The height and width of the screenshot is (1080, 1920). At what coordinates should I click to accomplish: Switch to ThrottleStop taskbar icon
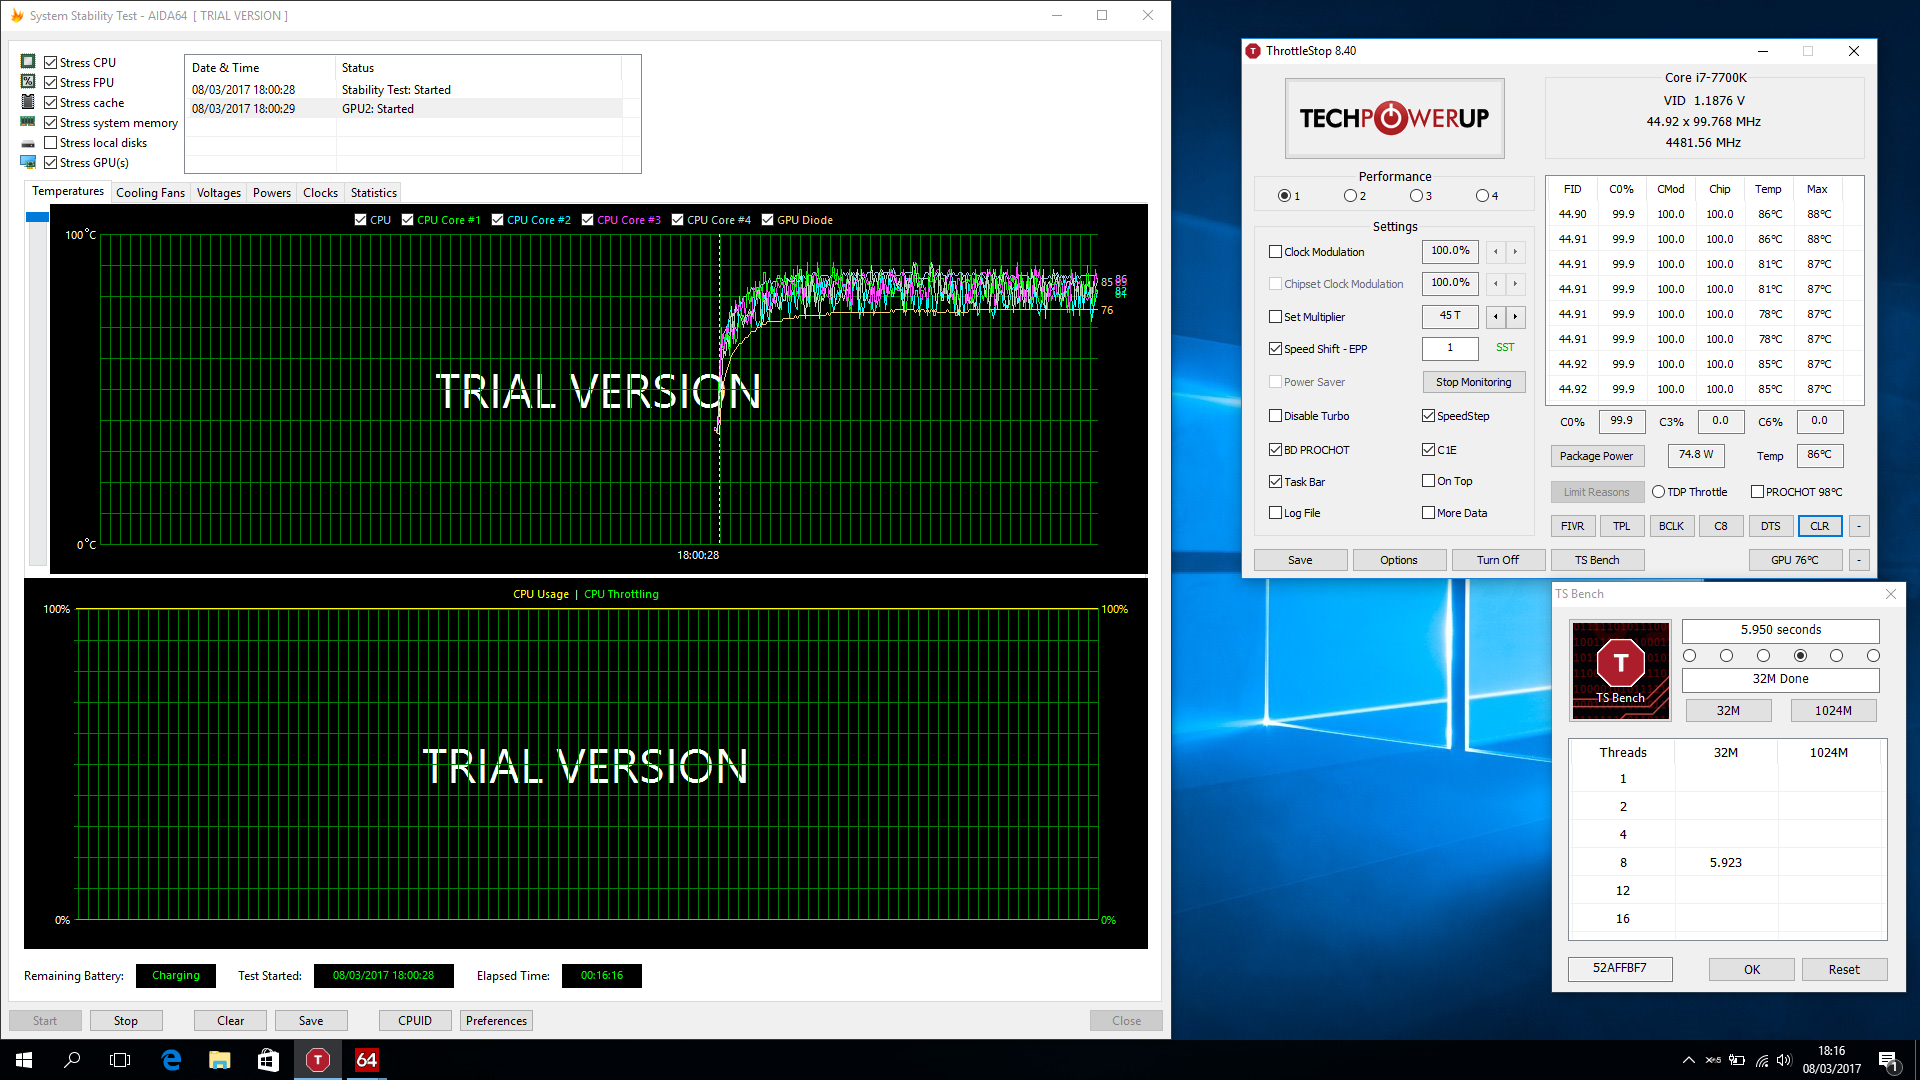click(317, 1060)
